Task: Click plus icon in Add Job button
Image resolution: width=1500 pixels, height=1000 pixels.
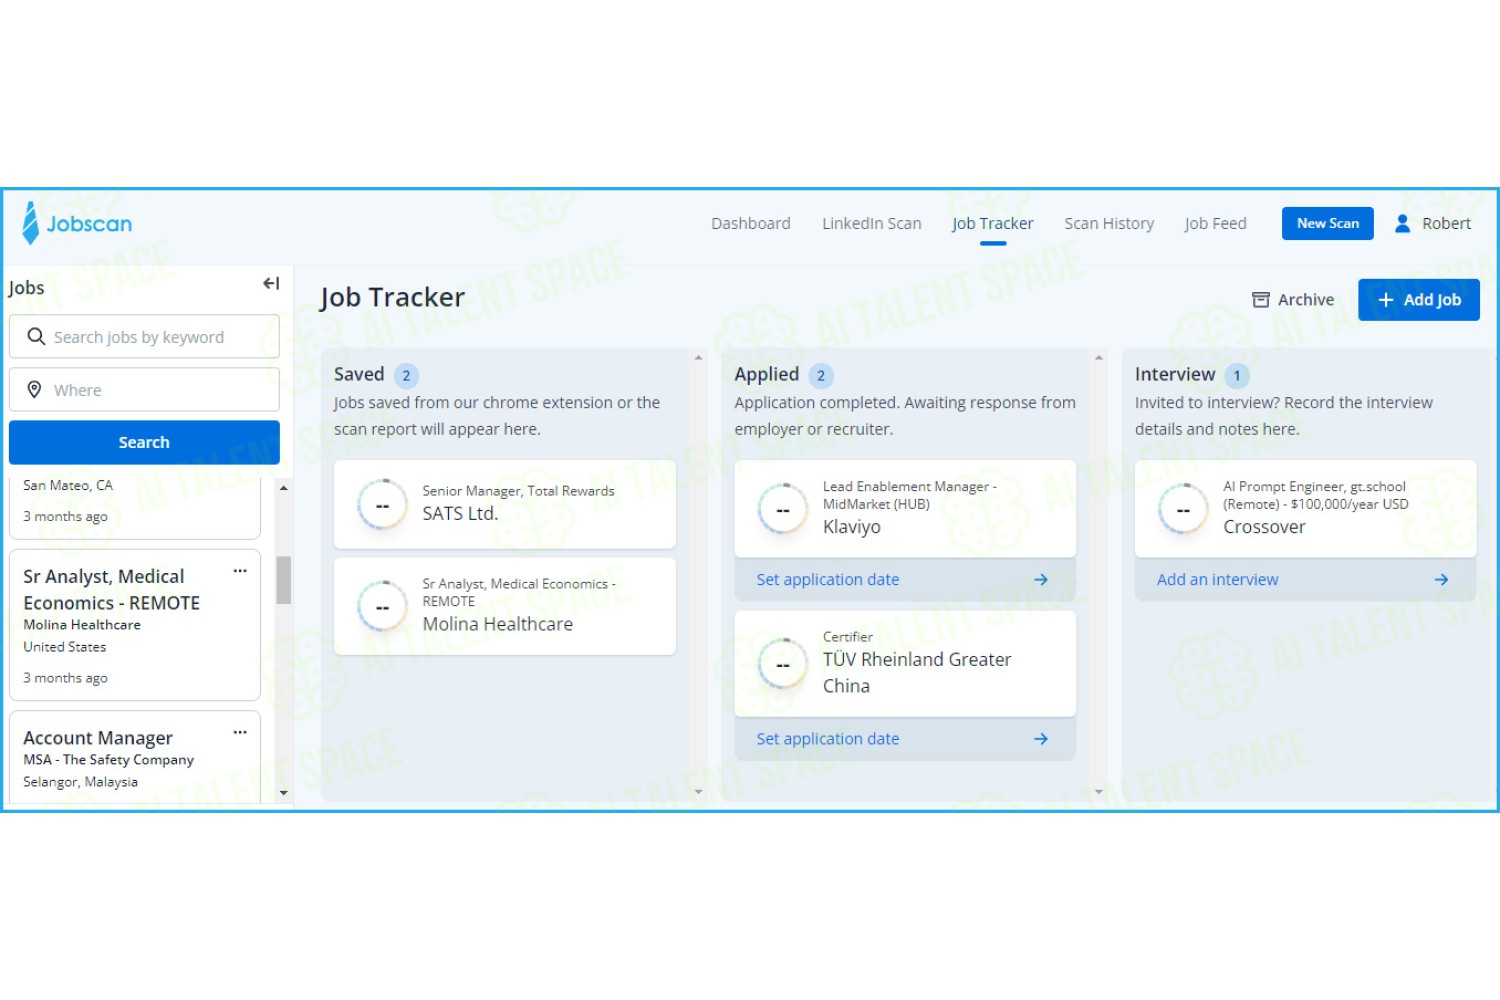Action: (x=1386, y=300)
